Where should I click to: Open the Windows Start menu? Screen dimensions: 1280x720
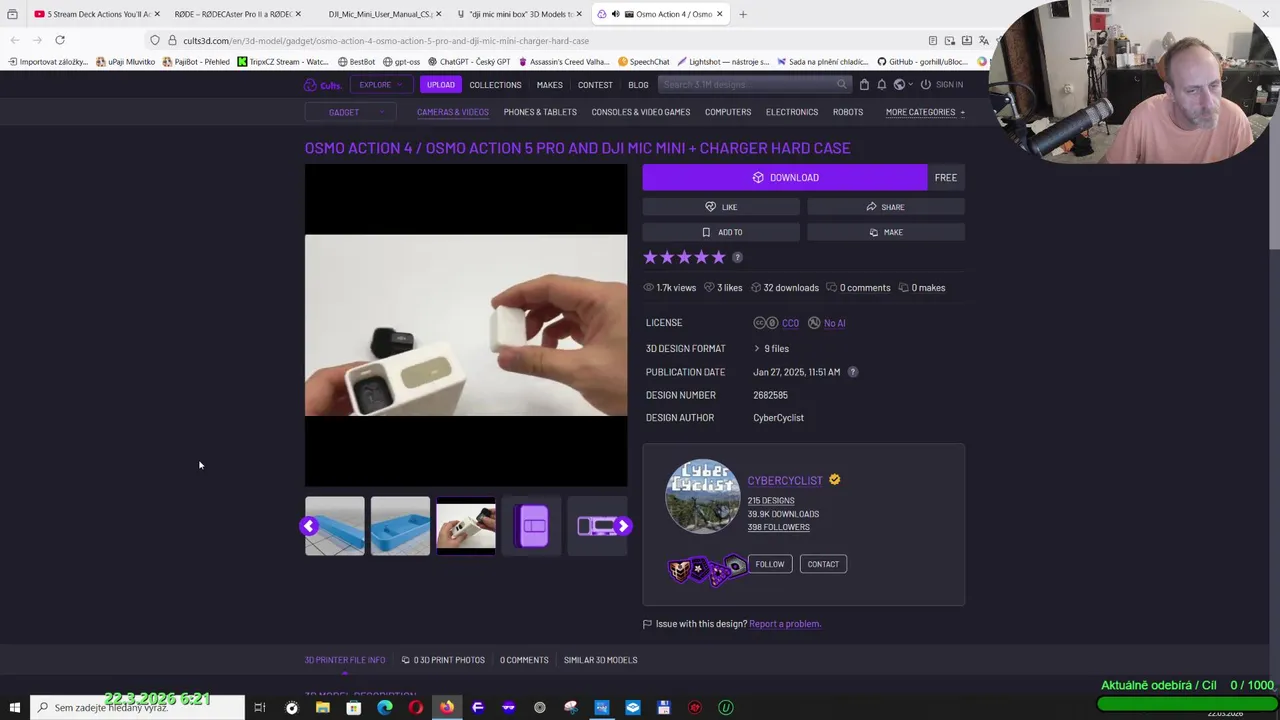(14, 708)
